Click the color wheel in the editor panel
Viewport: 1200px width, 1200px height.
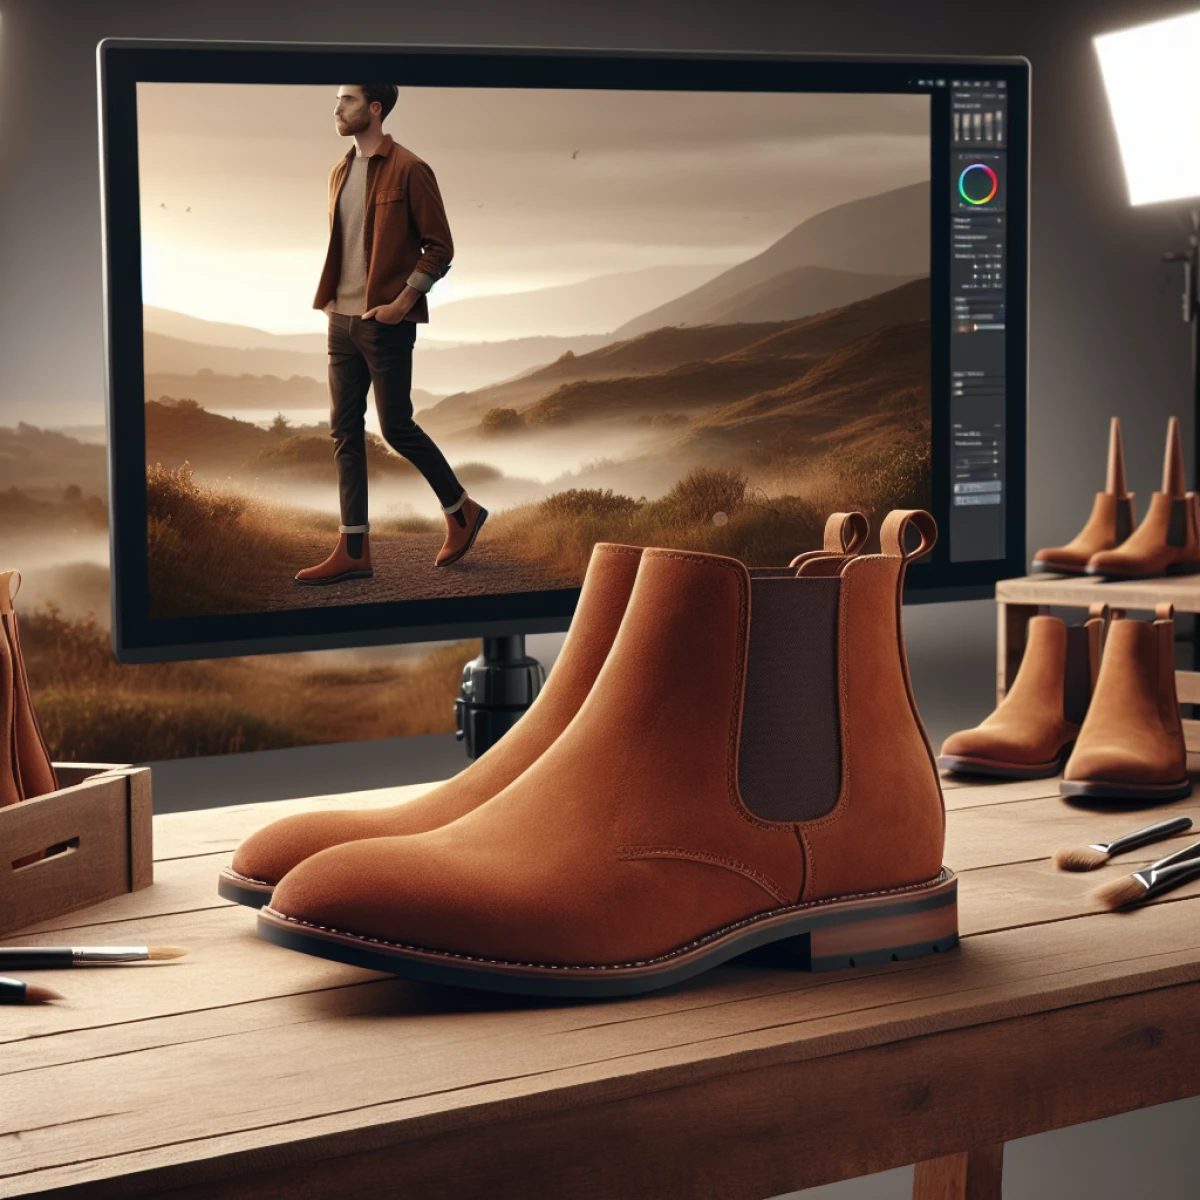click(977, 185)
